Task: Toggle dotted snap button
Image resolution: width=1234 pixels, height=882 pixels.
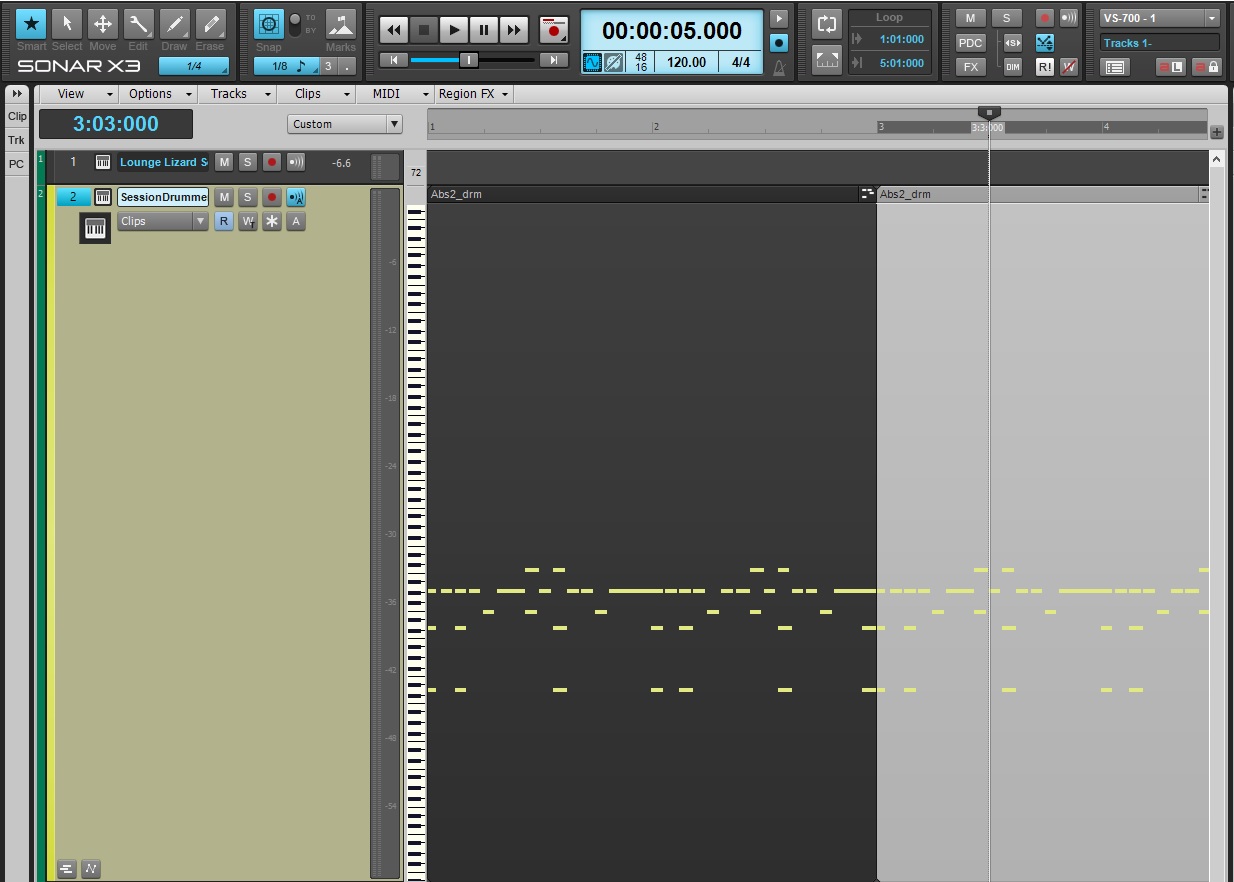Action: (346, 67)
